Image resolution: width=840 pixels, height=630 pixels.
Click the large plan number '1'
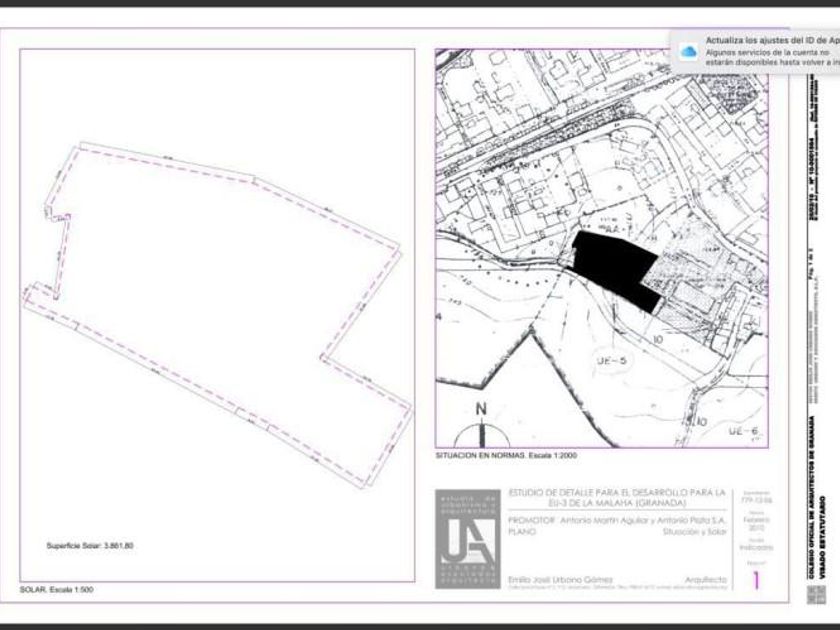coord(756,580)
